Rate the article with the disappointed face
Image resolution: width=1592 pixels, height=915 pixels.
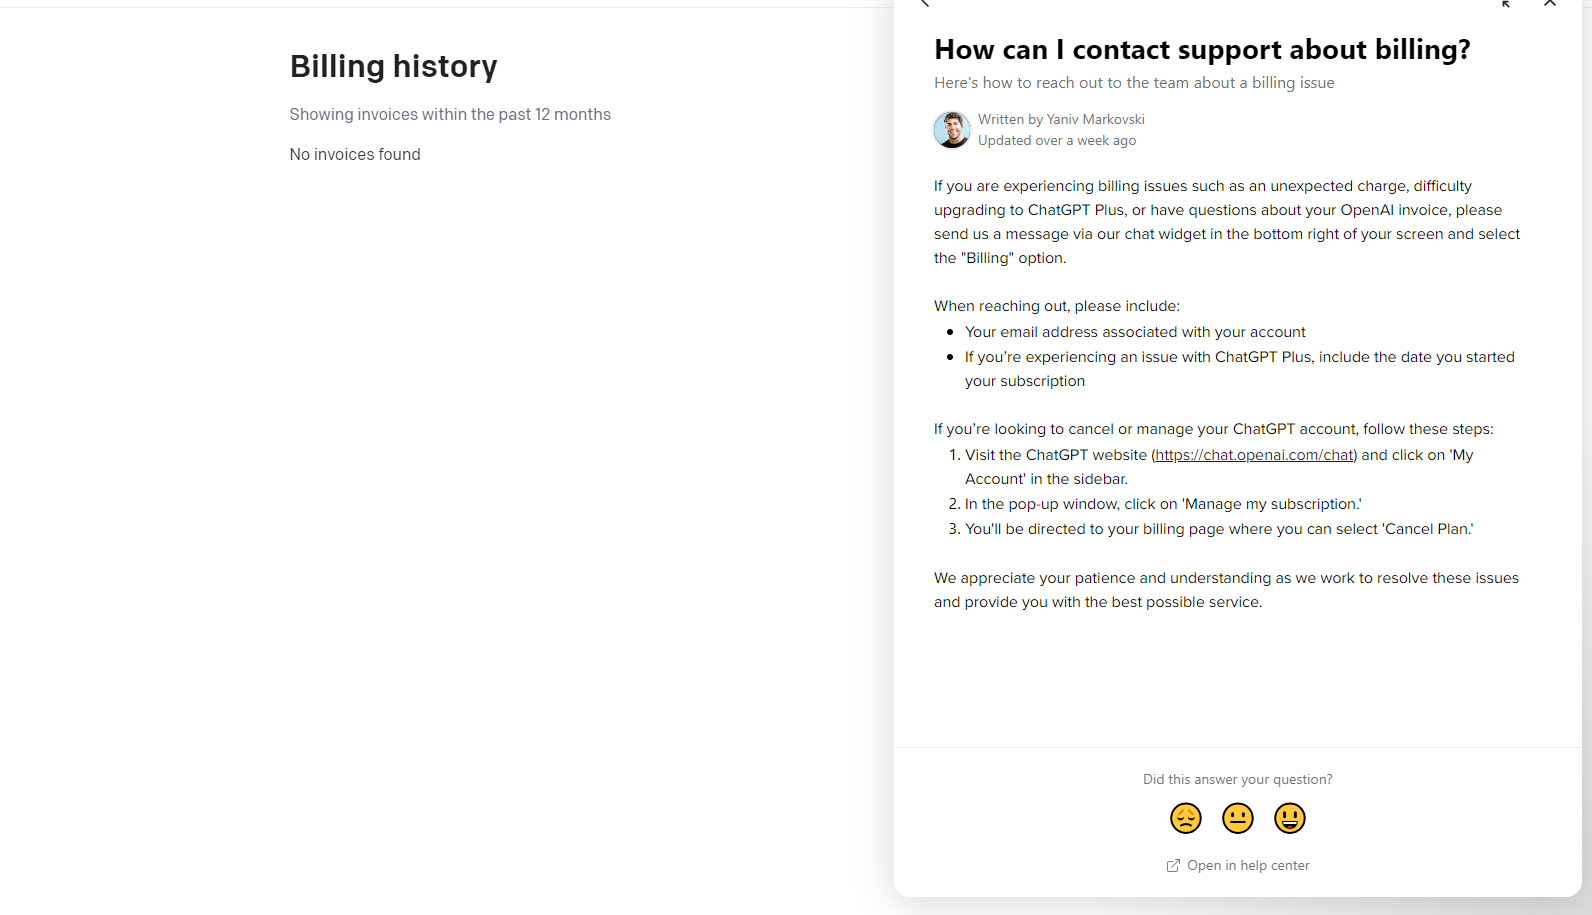point(1186,818)
